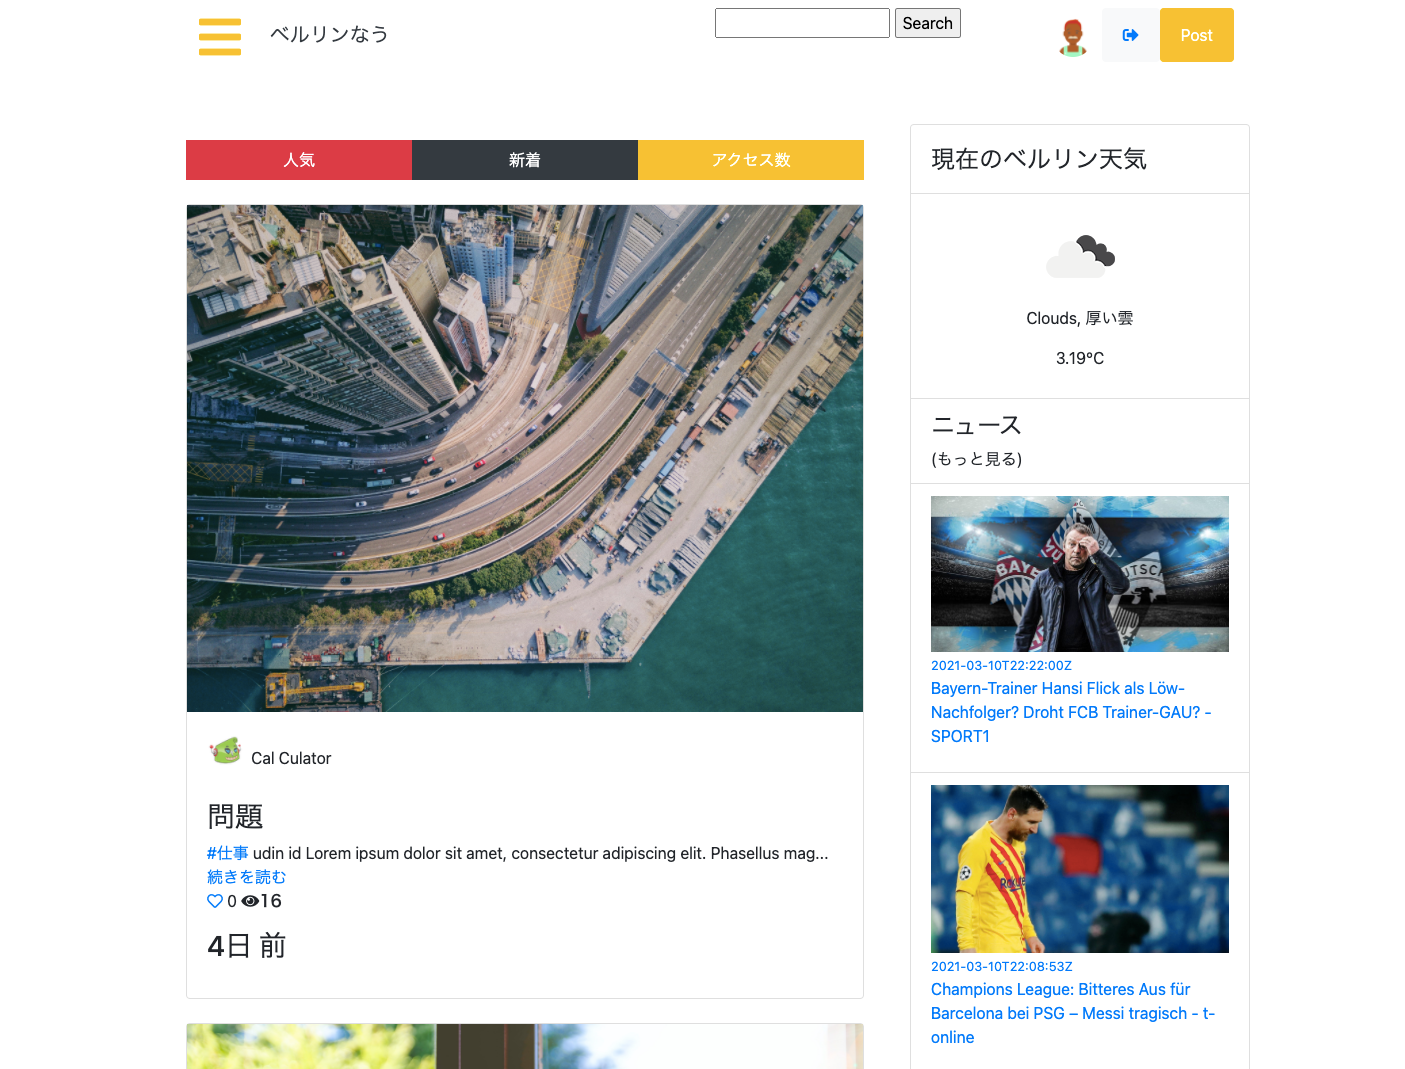
Task: Click the user avatar in the top bar
Action: click(1072, 36)
